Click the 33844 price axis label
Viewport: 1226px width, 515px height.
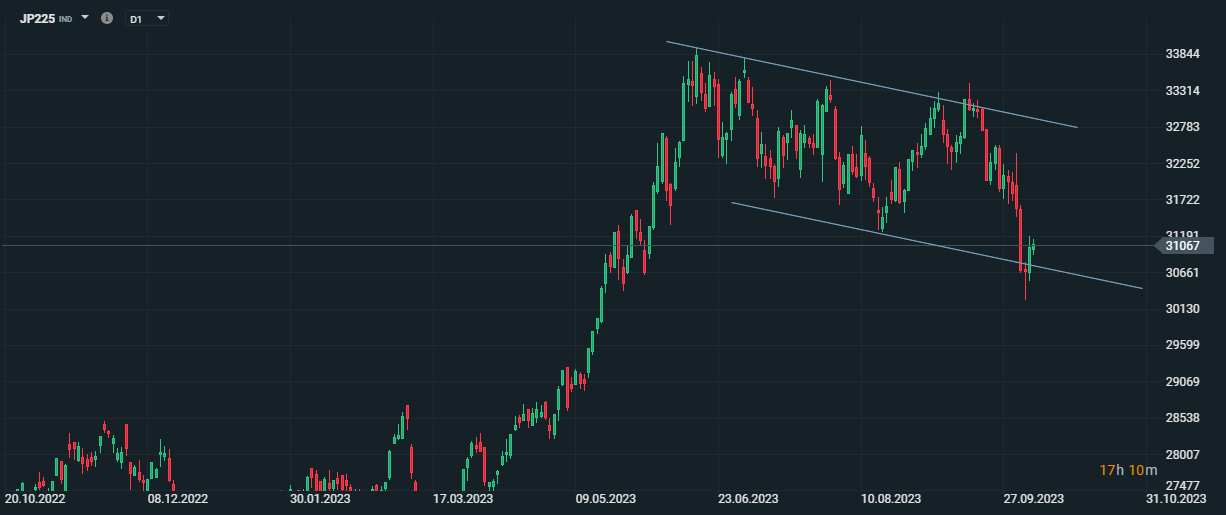pyautogui.click(x=1182, y=54)
